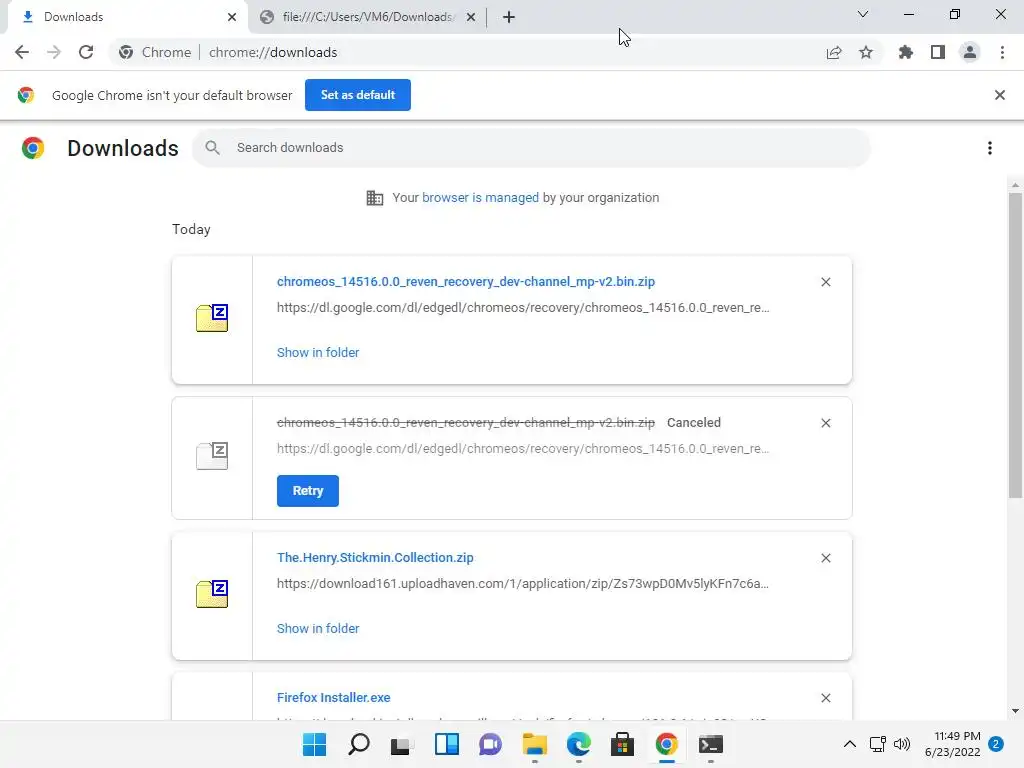The height and width of the screenshot is (768, 1024).
Task: Remove first chromeos zip from the list
Action: tap(825, 282)
